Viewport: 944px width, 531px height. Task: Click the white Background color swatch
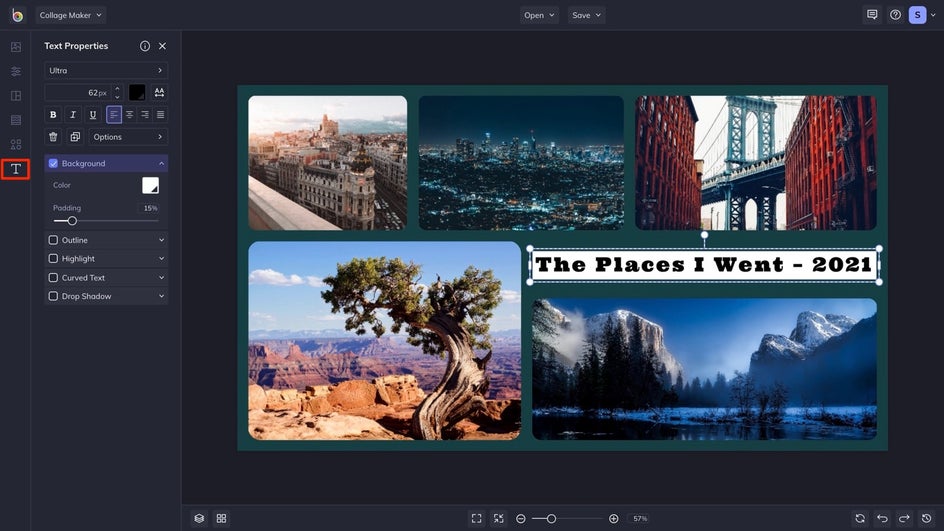click(x=151, y=185)
